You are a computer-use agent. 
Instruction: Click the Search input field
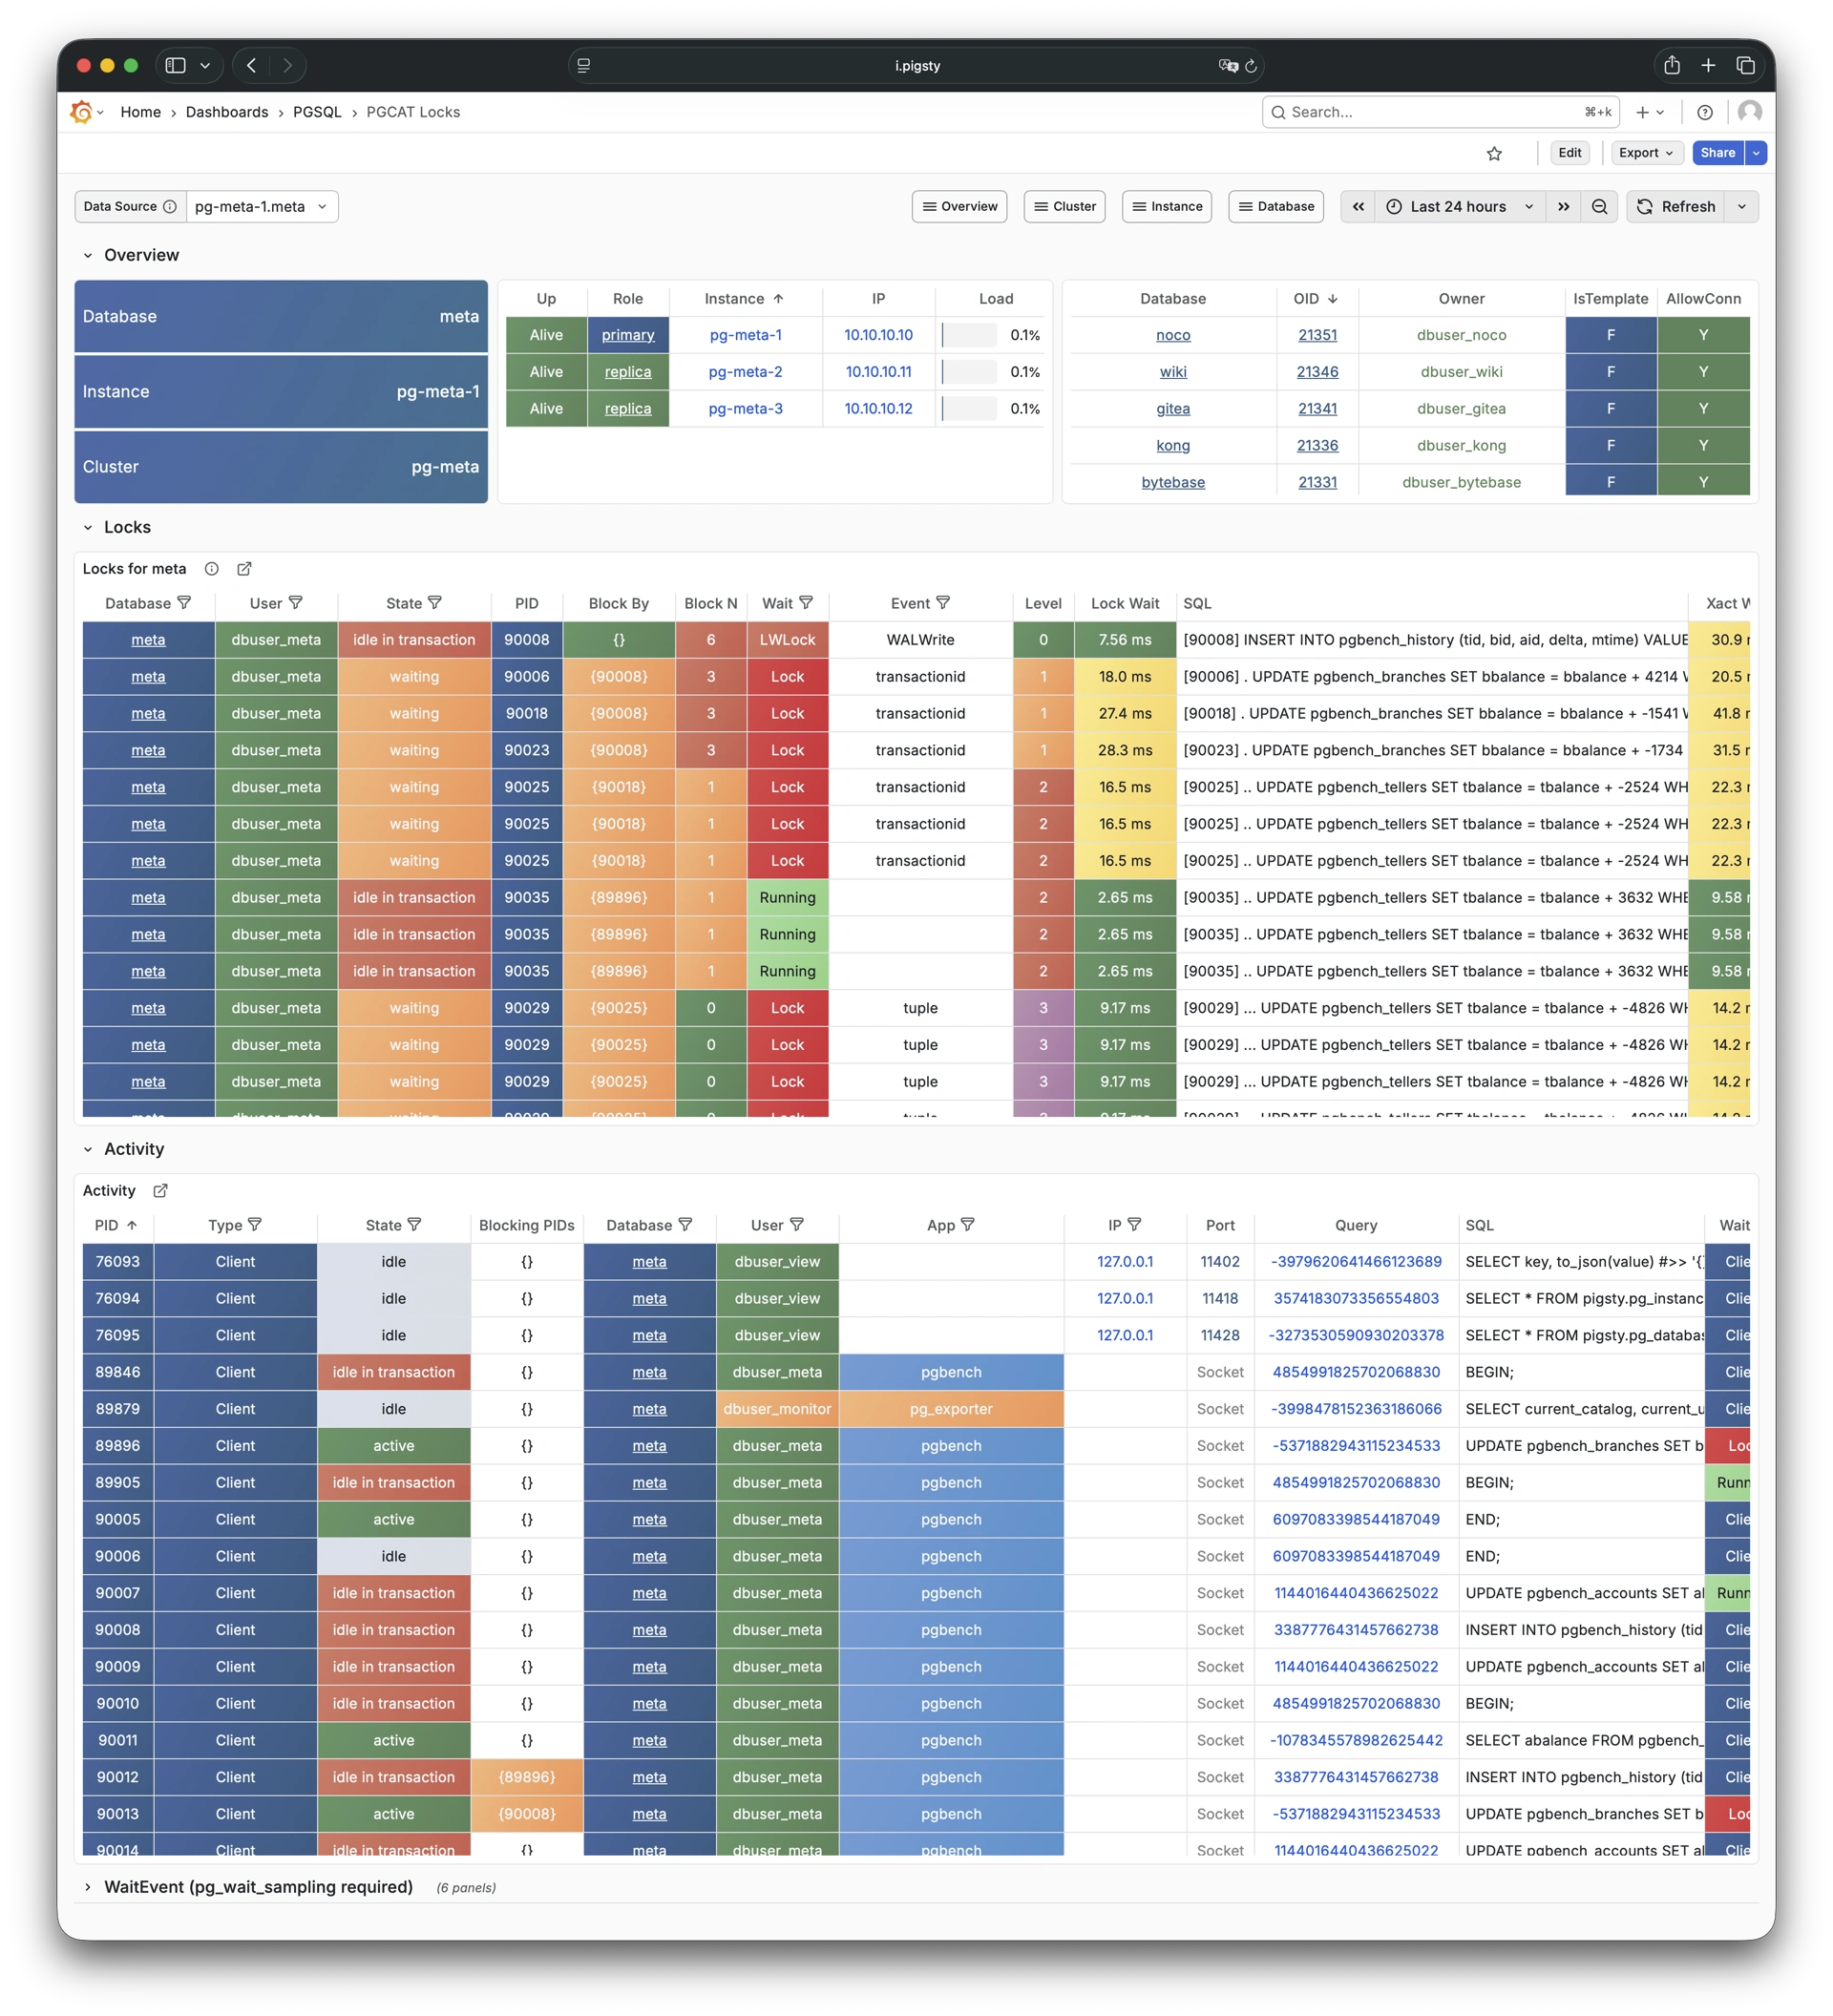click(x=1430, y=112)
